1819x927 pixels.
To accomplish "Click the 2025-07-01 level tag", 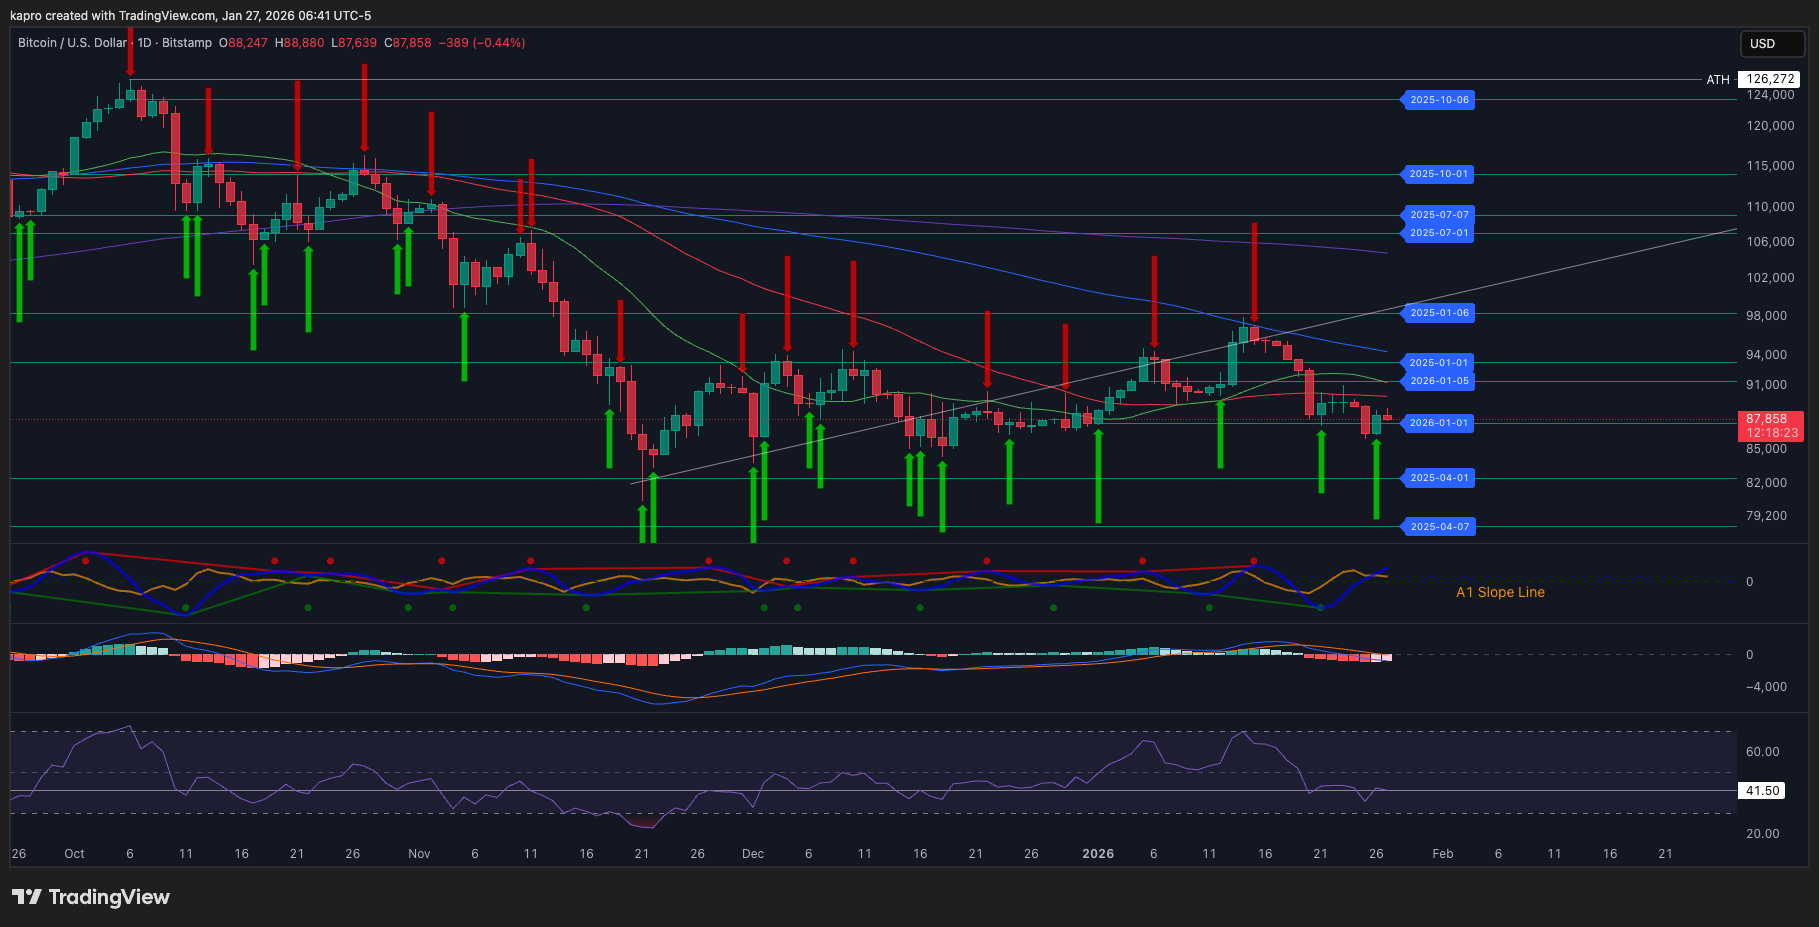I will [1438, 233].
